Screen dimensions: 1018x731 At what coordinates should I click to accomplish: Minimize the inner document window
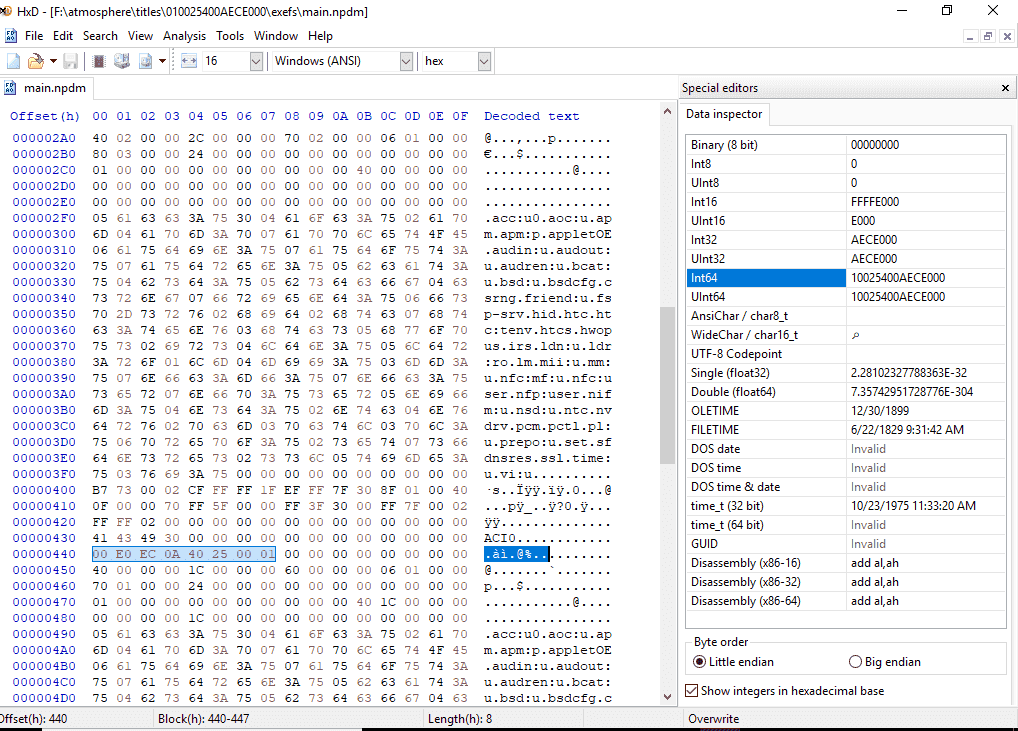pyautogui.click(x=970, y=36)
